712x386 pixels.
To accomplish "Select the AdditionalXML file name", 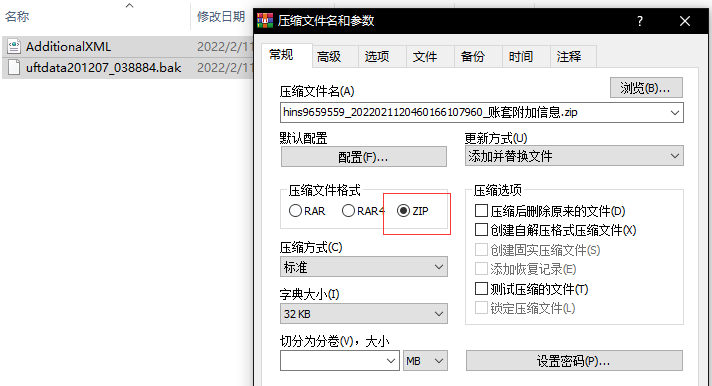I will pos(68,46).
